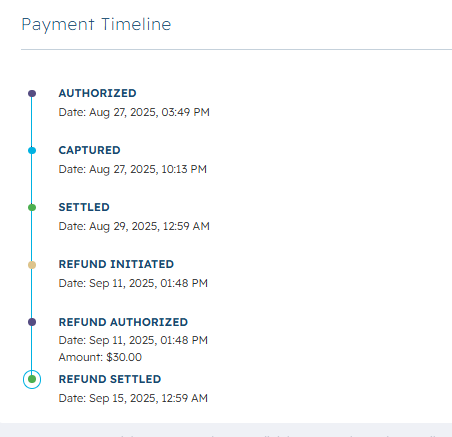Select the REFUND INITIATED heading
Screen dimensions: 452x437
pos(116,264)
